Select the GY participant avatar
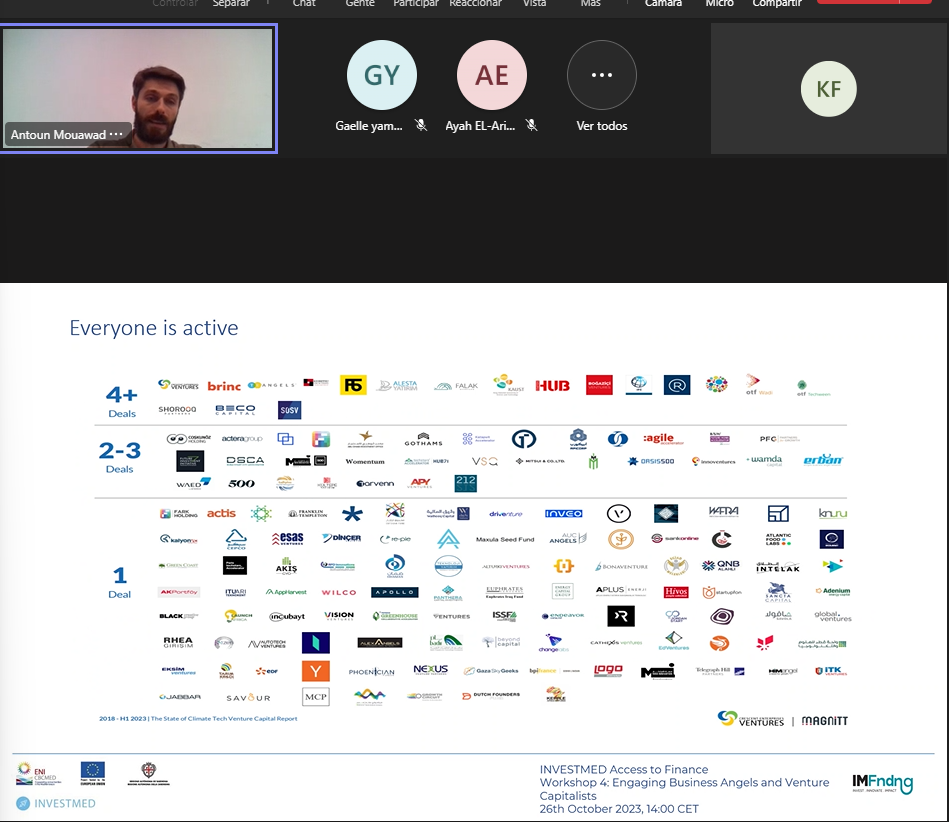The image size is (949, 822). point(381,75)
